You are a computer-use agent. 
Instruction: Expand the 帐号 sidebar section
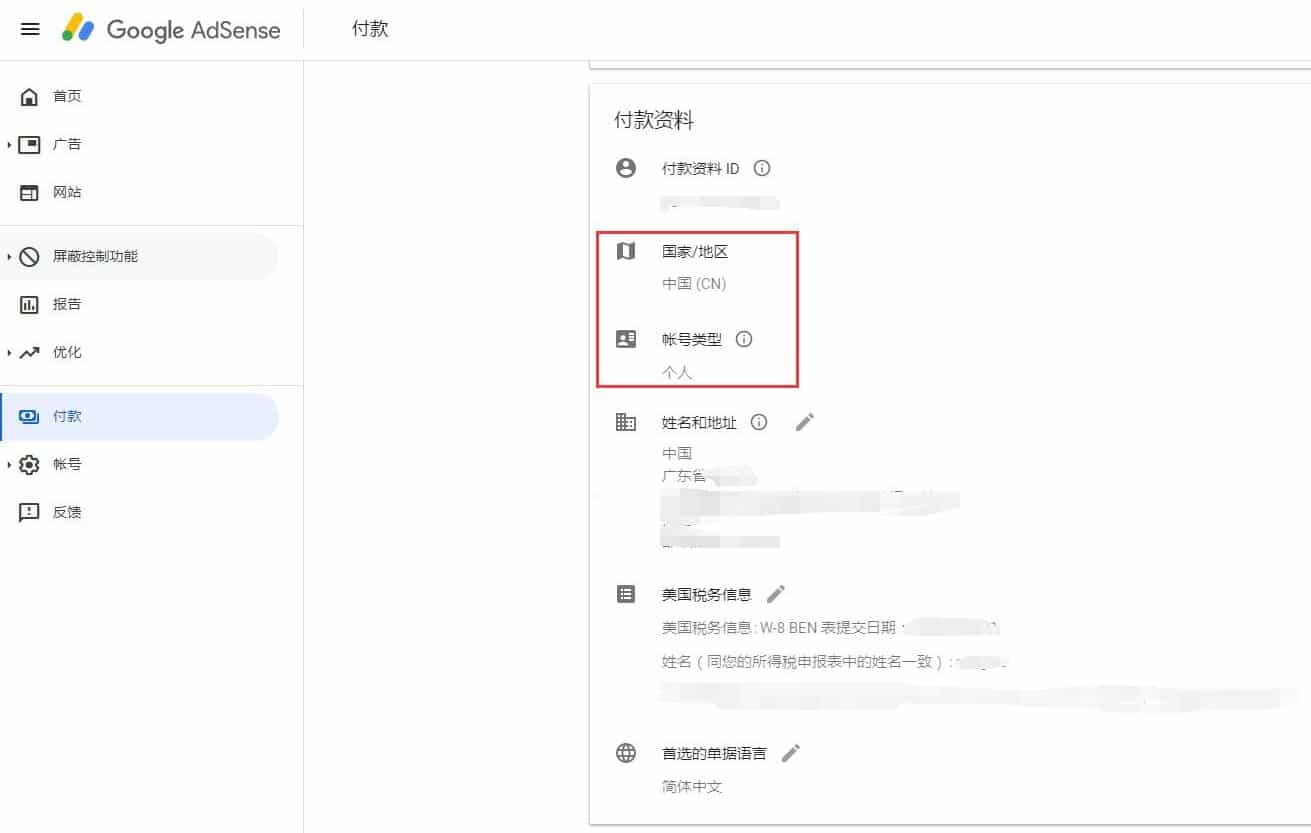pos(8,464)
